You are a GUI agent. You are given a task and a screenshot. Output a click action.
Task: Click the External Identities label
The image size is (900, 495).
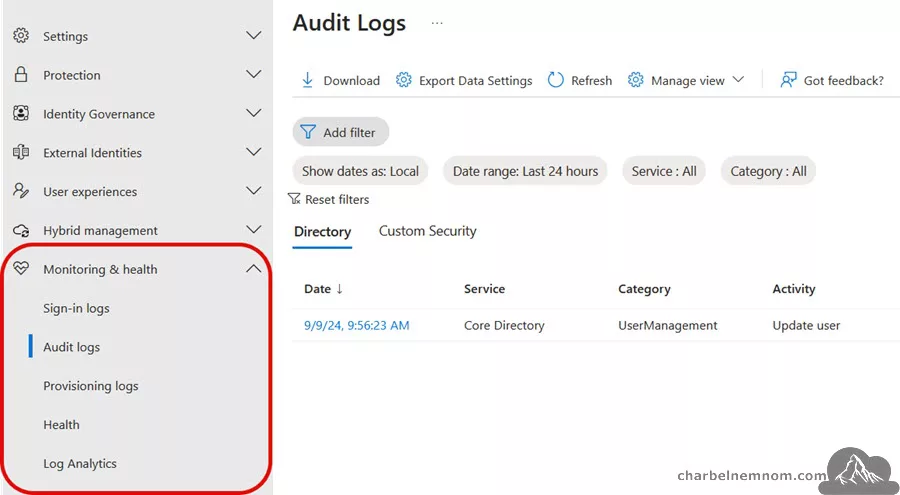coord(92,153)
